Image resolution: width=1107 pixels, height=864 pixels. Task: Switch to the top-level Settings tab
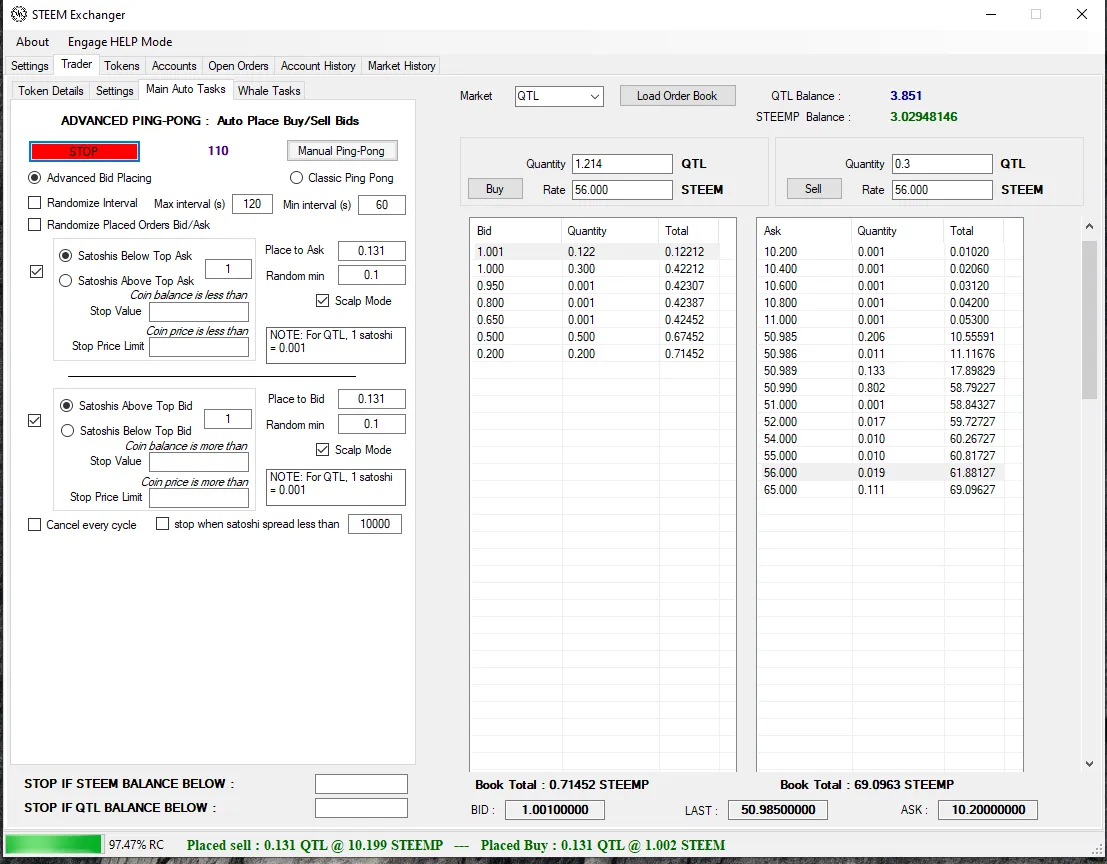pos(30,66)
